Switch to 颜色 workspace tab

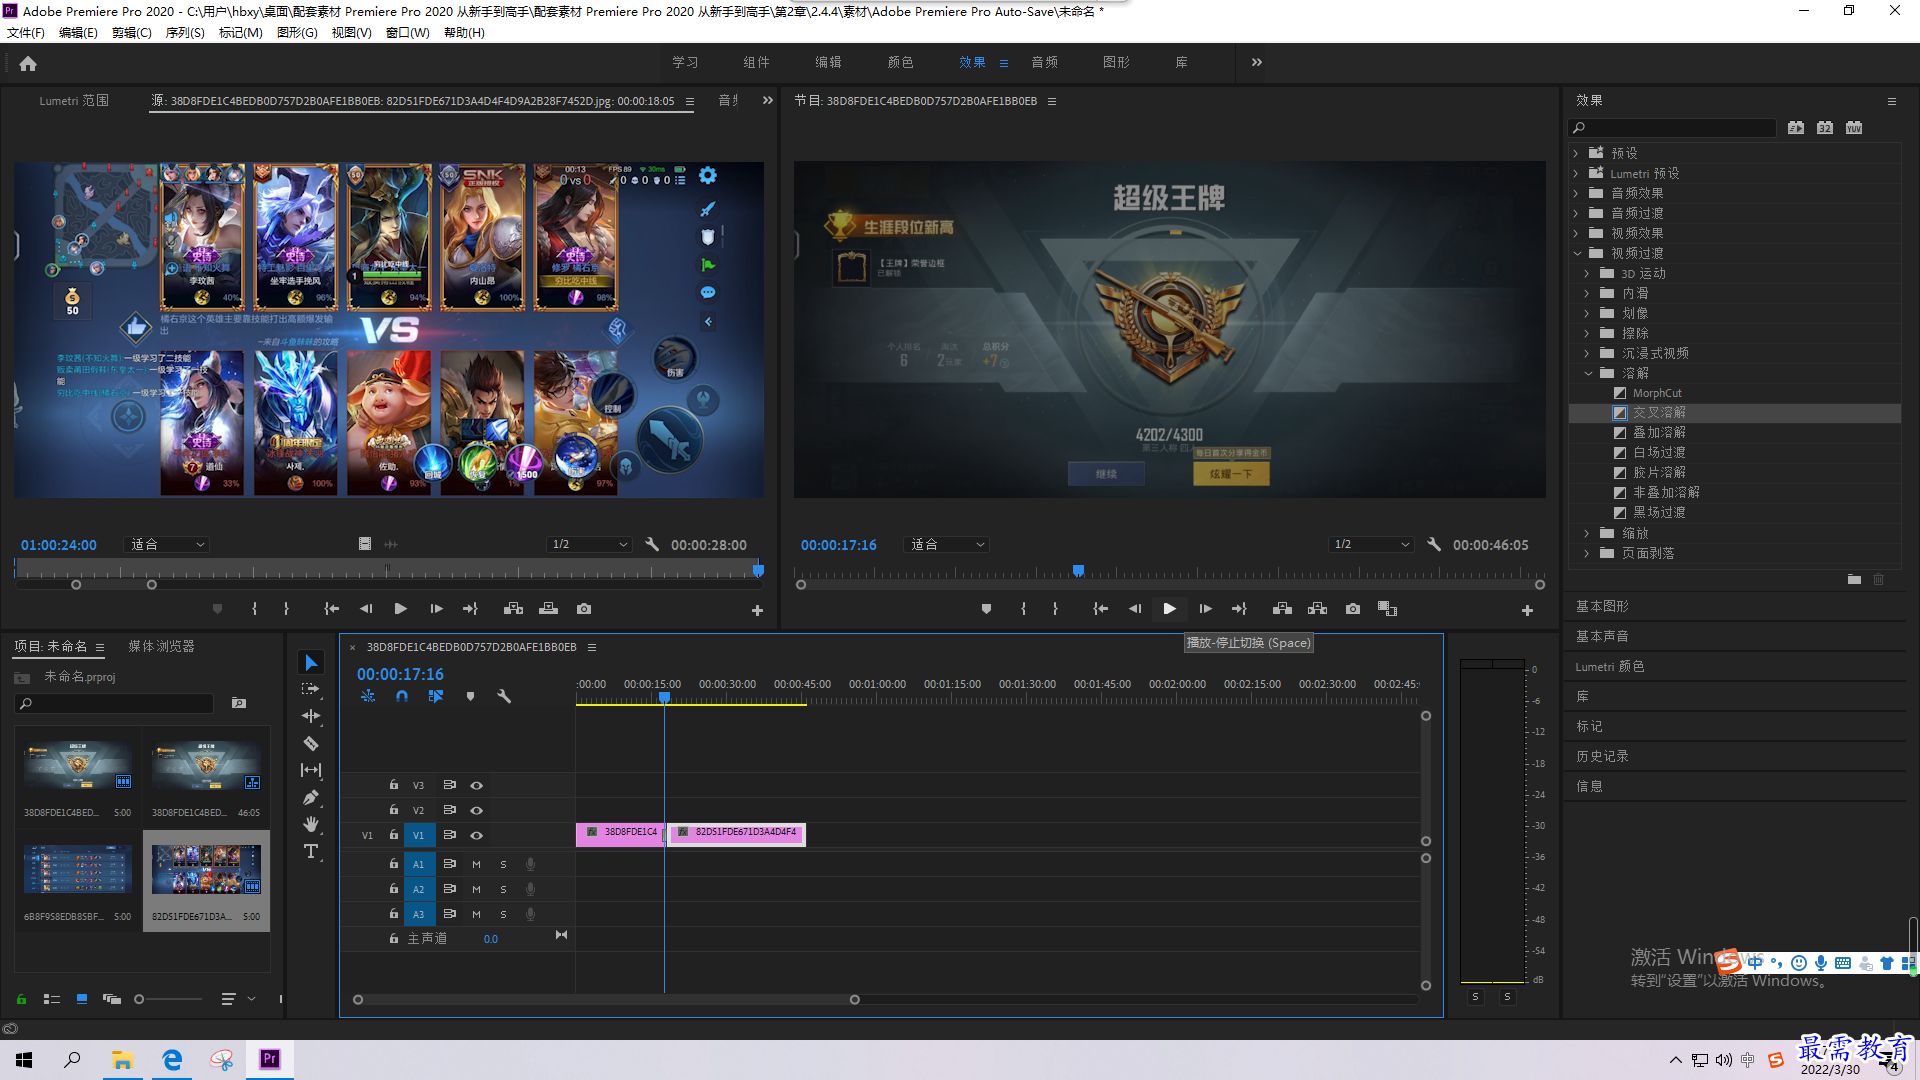coord(900,62)
